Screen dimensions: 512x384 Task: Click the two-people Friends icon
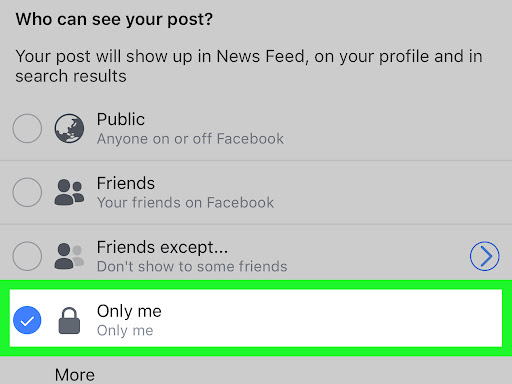tap(69, 192)
